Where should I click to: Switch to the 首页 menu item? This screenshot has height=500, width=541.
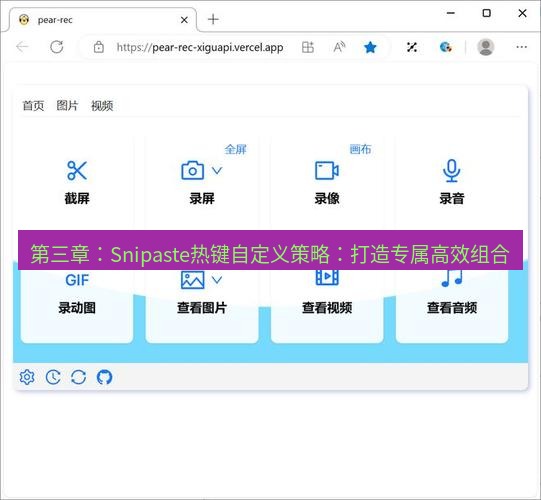(33, 106)
